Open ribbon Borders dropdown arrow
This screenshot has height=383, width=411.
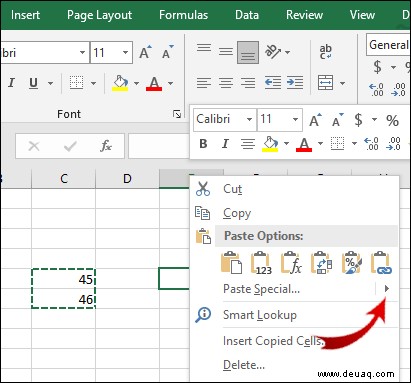tap(93, 83)
